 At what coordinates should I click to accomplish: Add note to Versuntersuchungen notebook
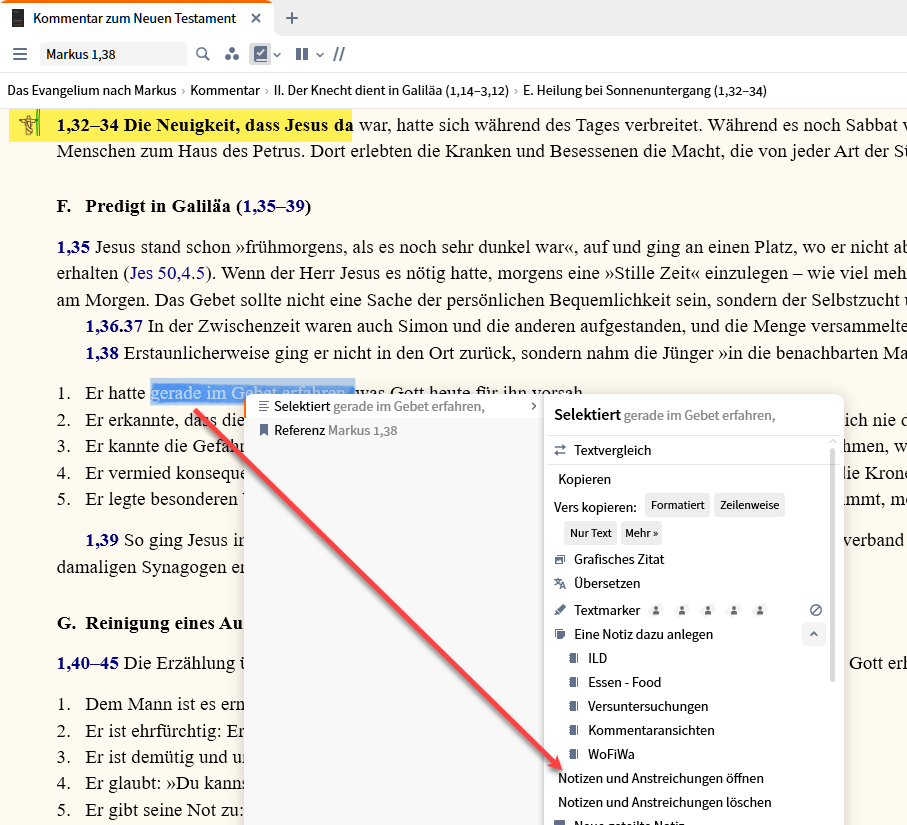[648, 706]
